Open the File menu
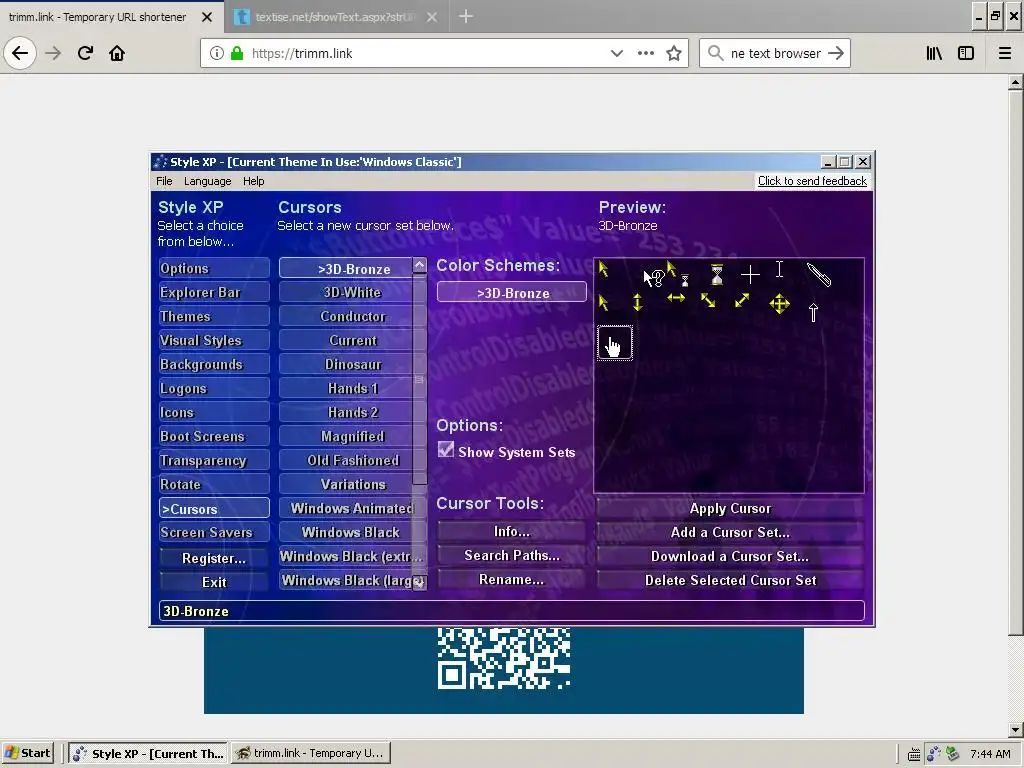 (164, 181)
